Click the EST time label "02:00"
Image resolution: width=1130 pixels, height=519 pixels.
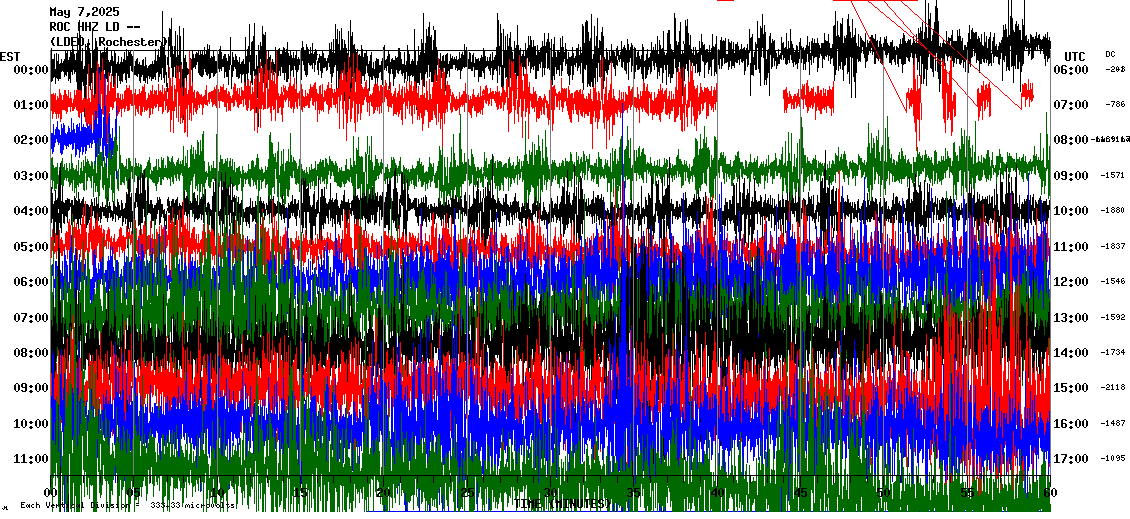point(30,140)
